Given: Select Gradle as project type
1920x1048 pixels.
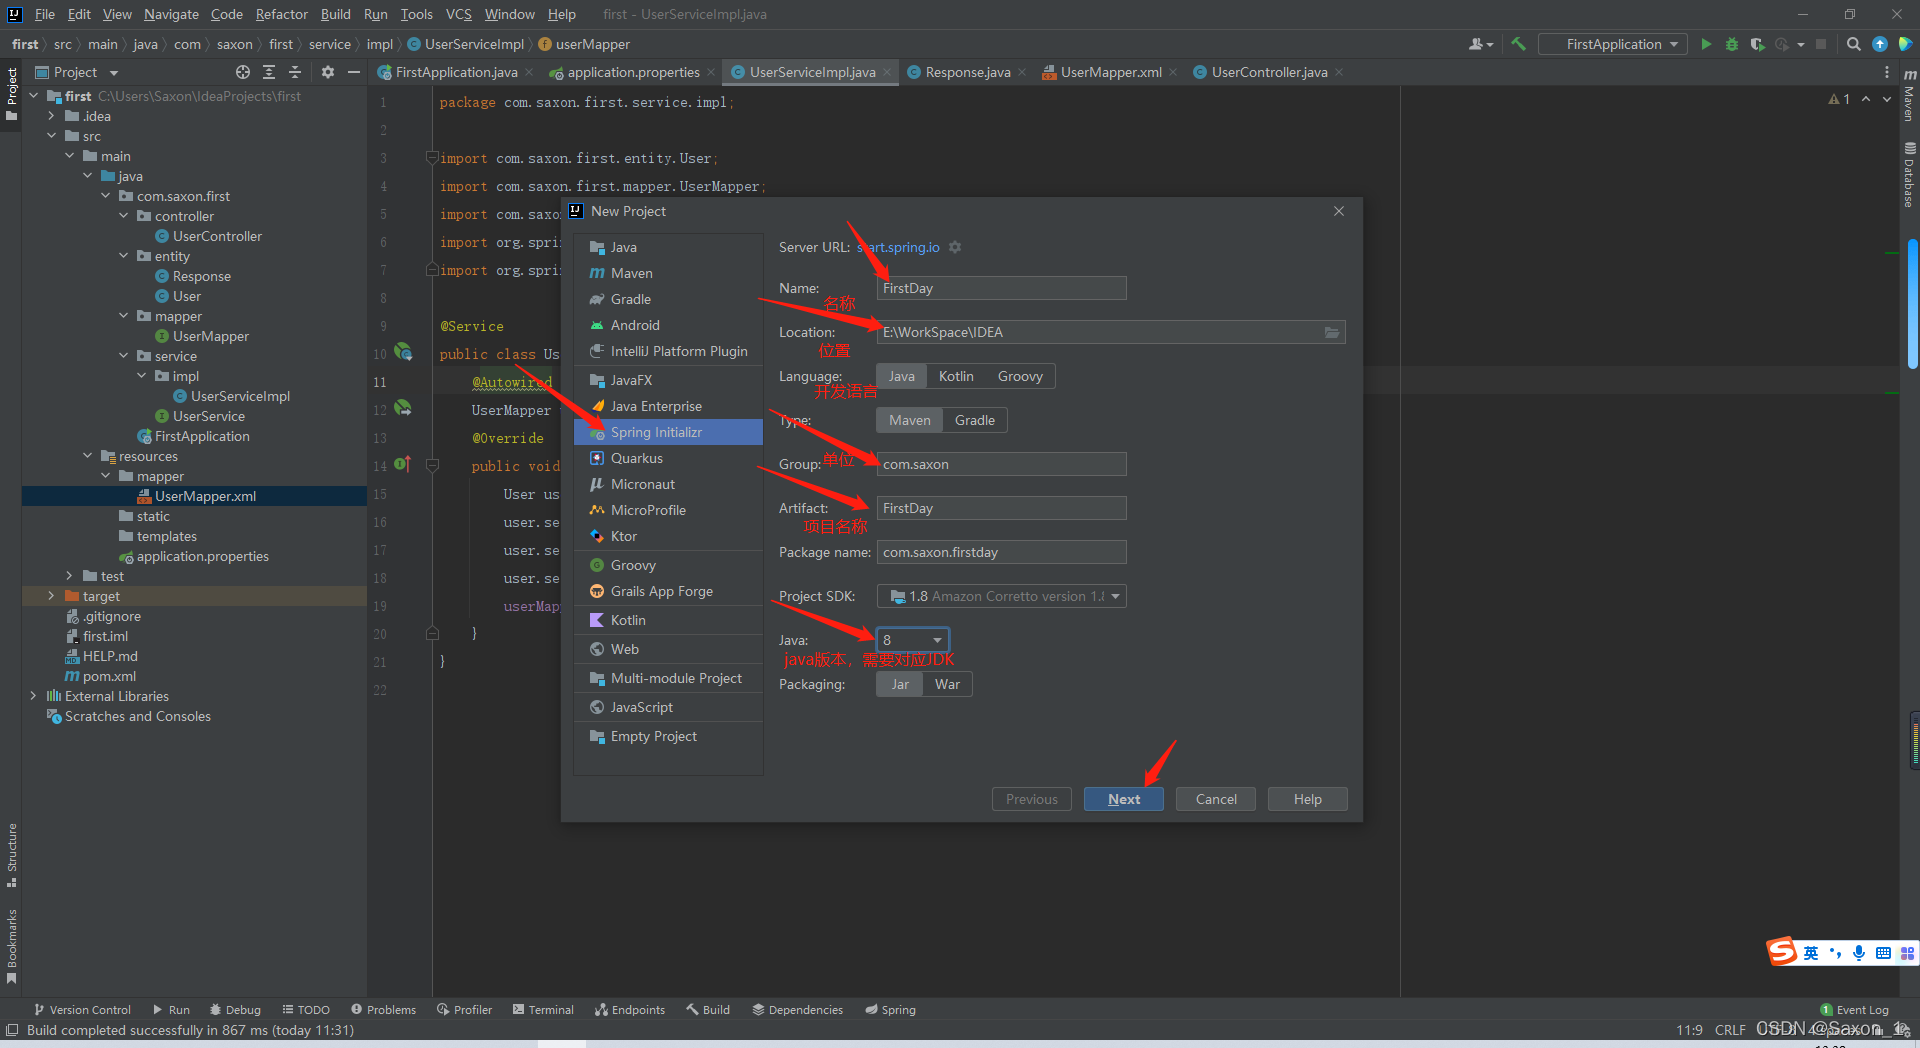Looking at the screenshot, I should point(975,420).
